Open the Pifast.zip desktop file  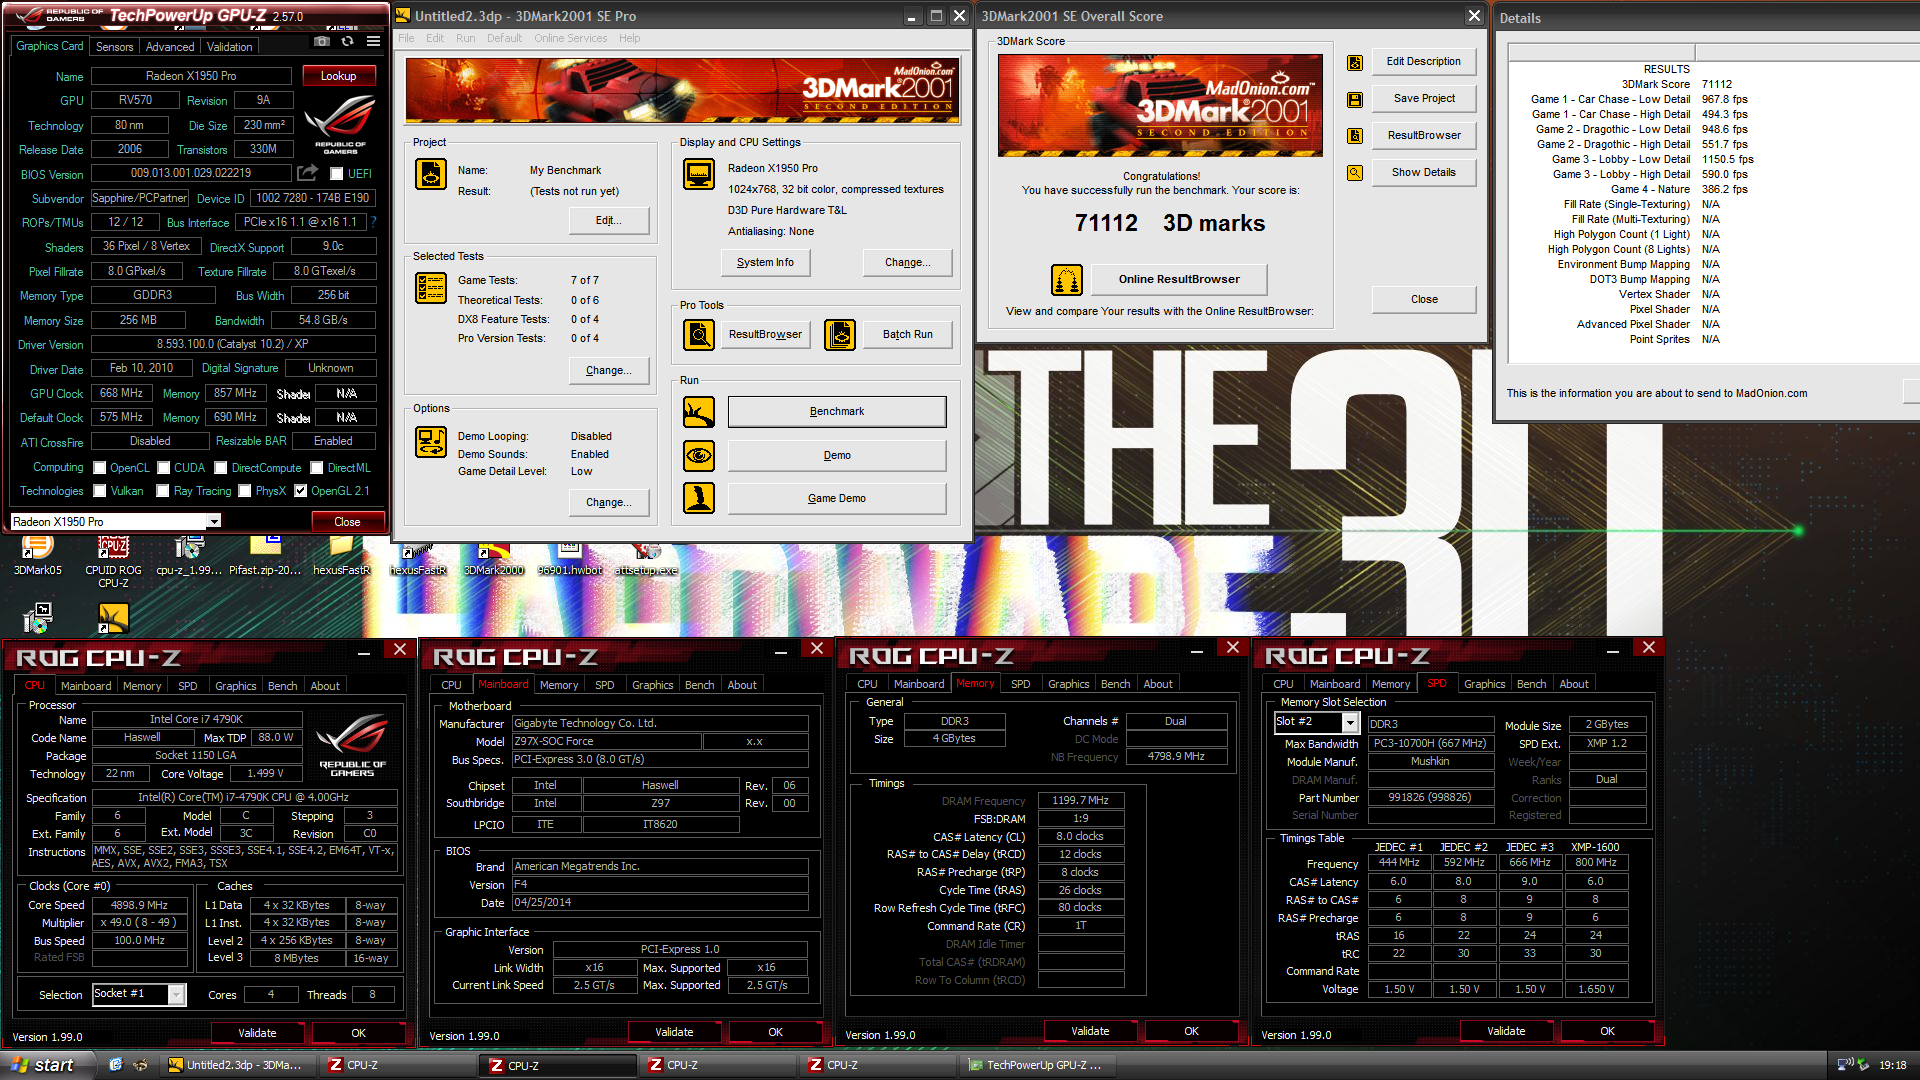tap(265, 555)
